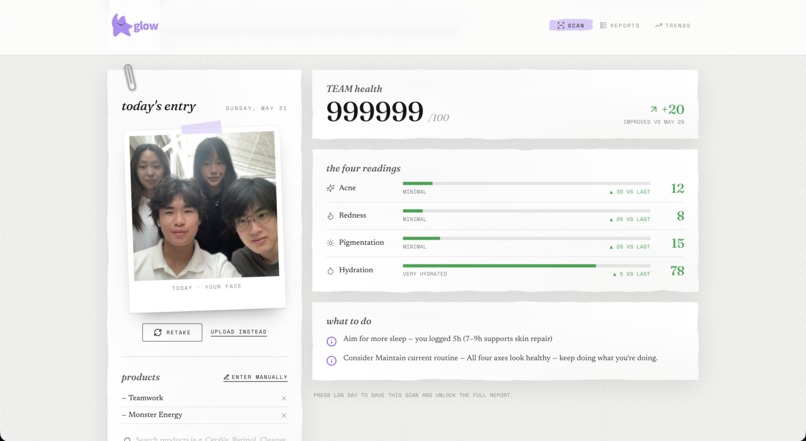This screenshot has width=806, height=441.
Task: Click 'today's entry' heading
Action: coord(158,106)
